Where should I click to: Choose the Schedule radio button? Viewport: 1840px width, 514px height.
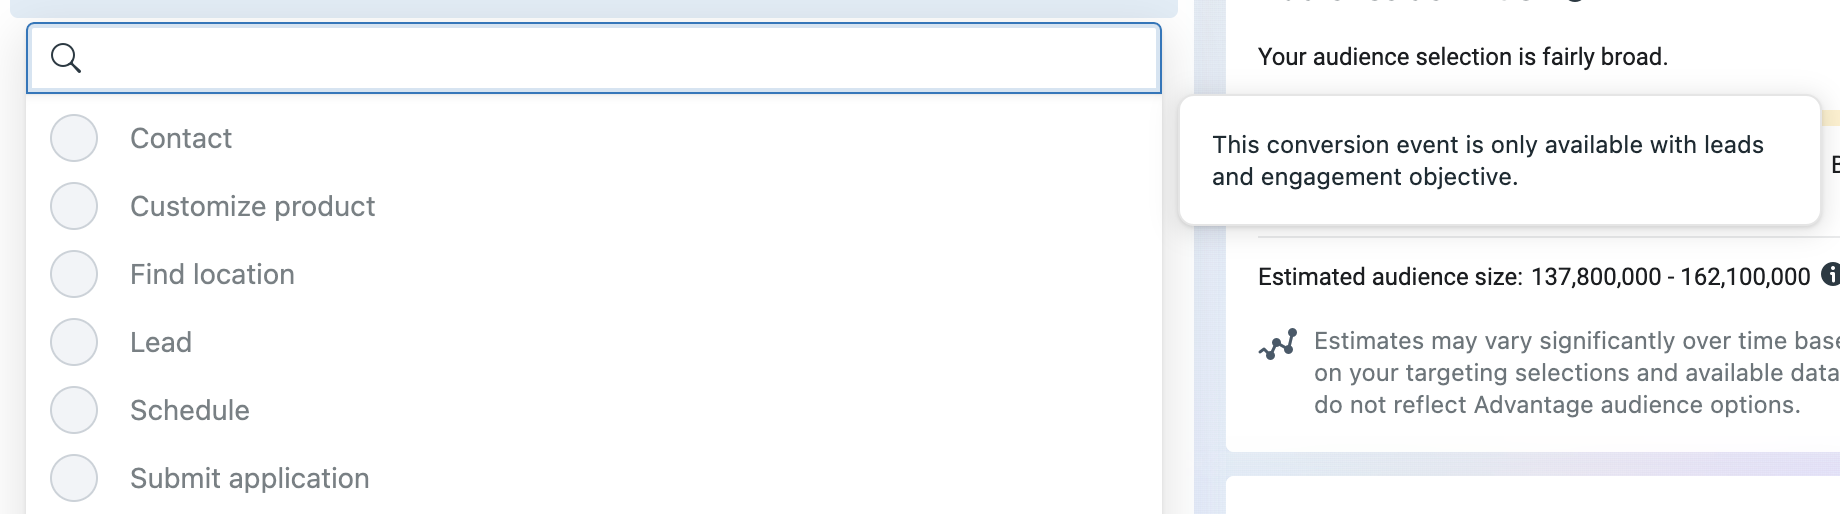74,410
